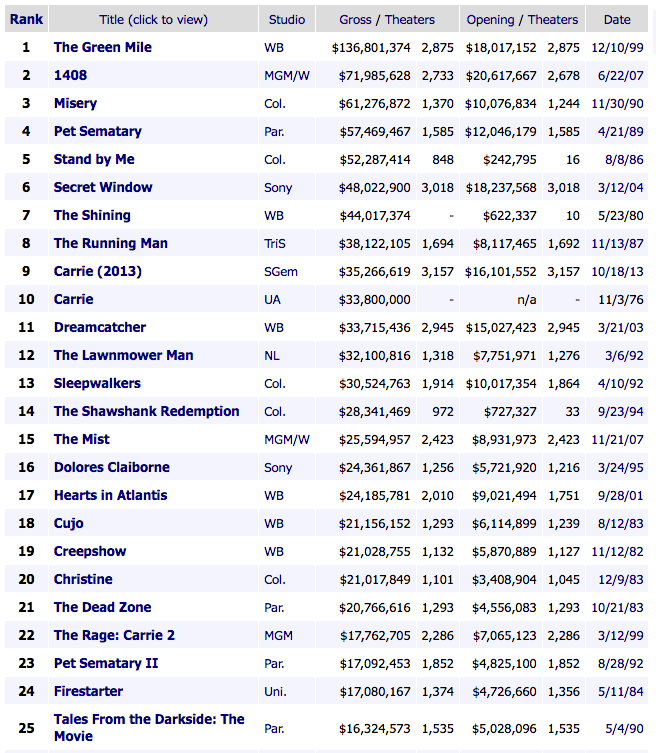Select the Pet Sematary link
The height and width of the screenshot is (753, 656).
tap(97, 131)
